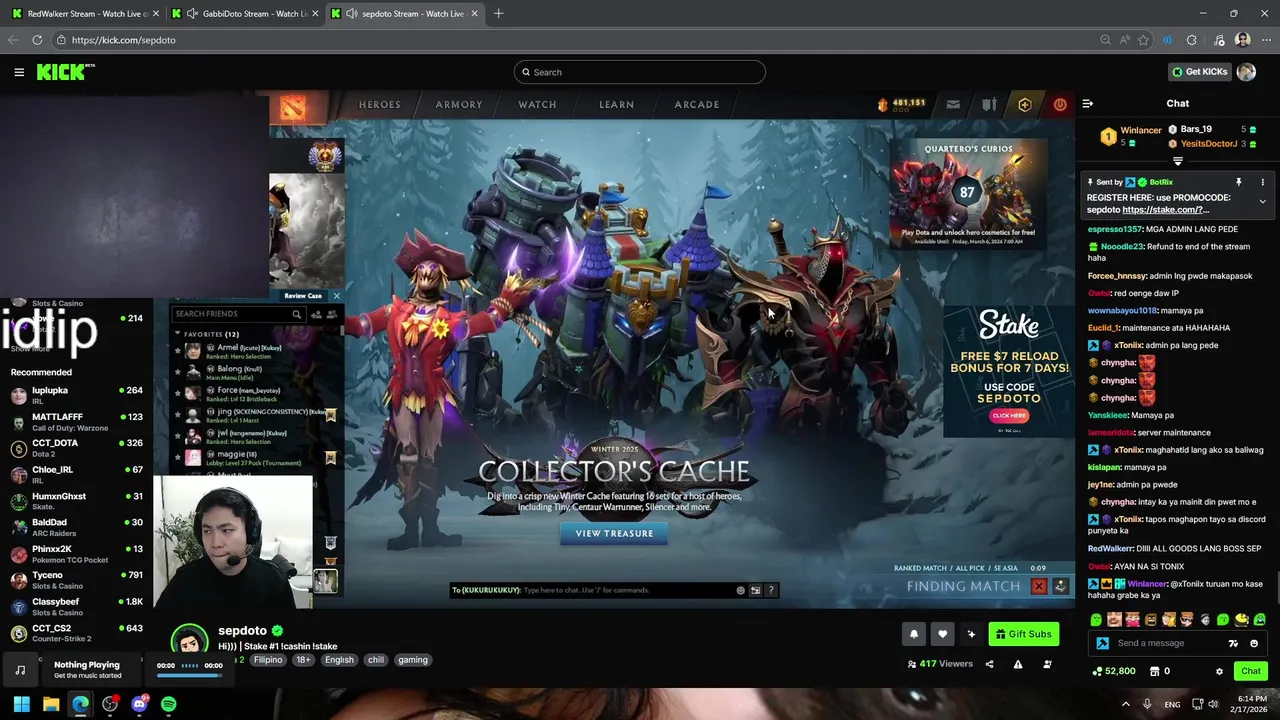Open the Tyceno recommended channel

[x=77, y=580]
